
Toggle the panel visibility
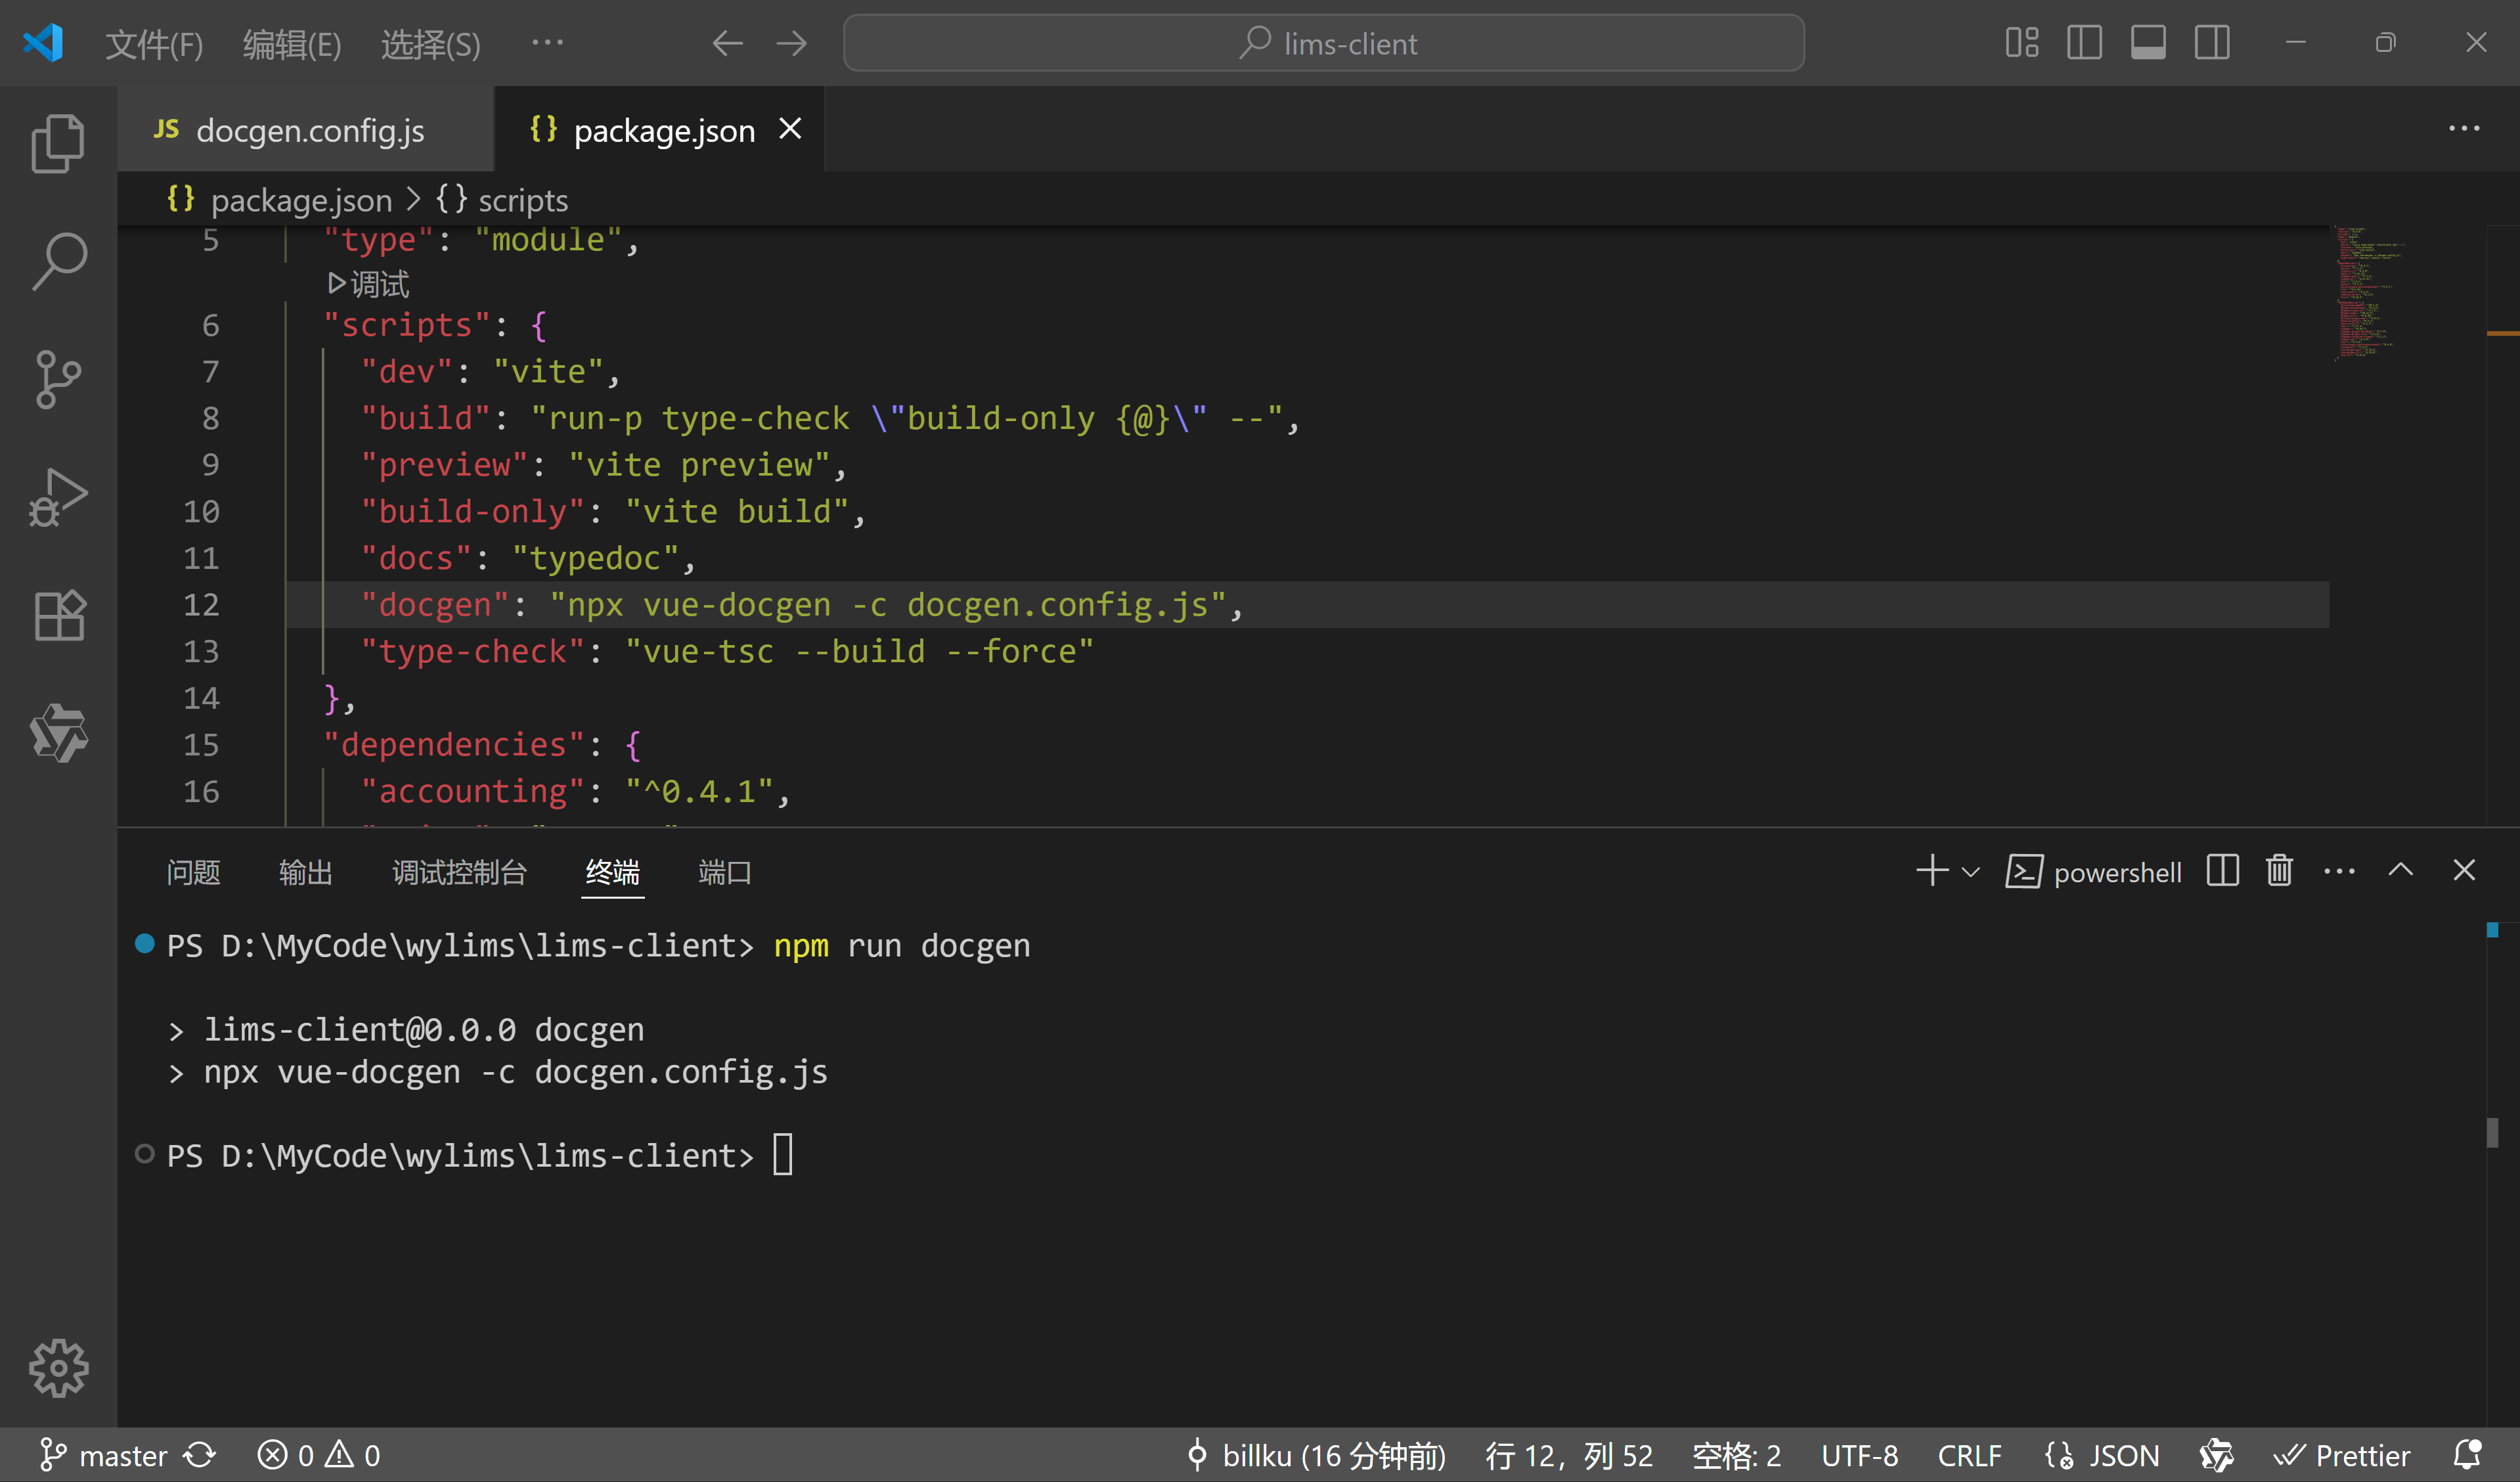2148,42
